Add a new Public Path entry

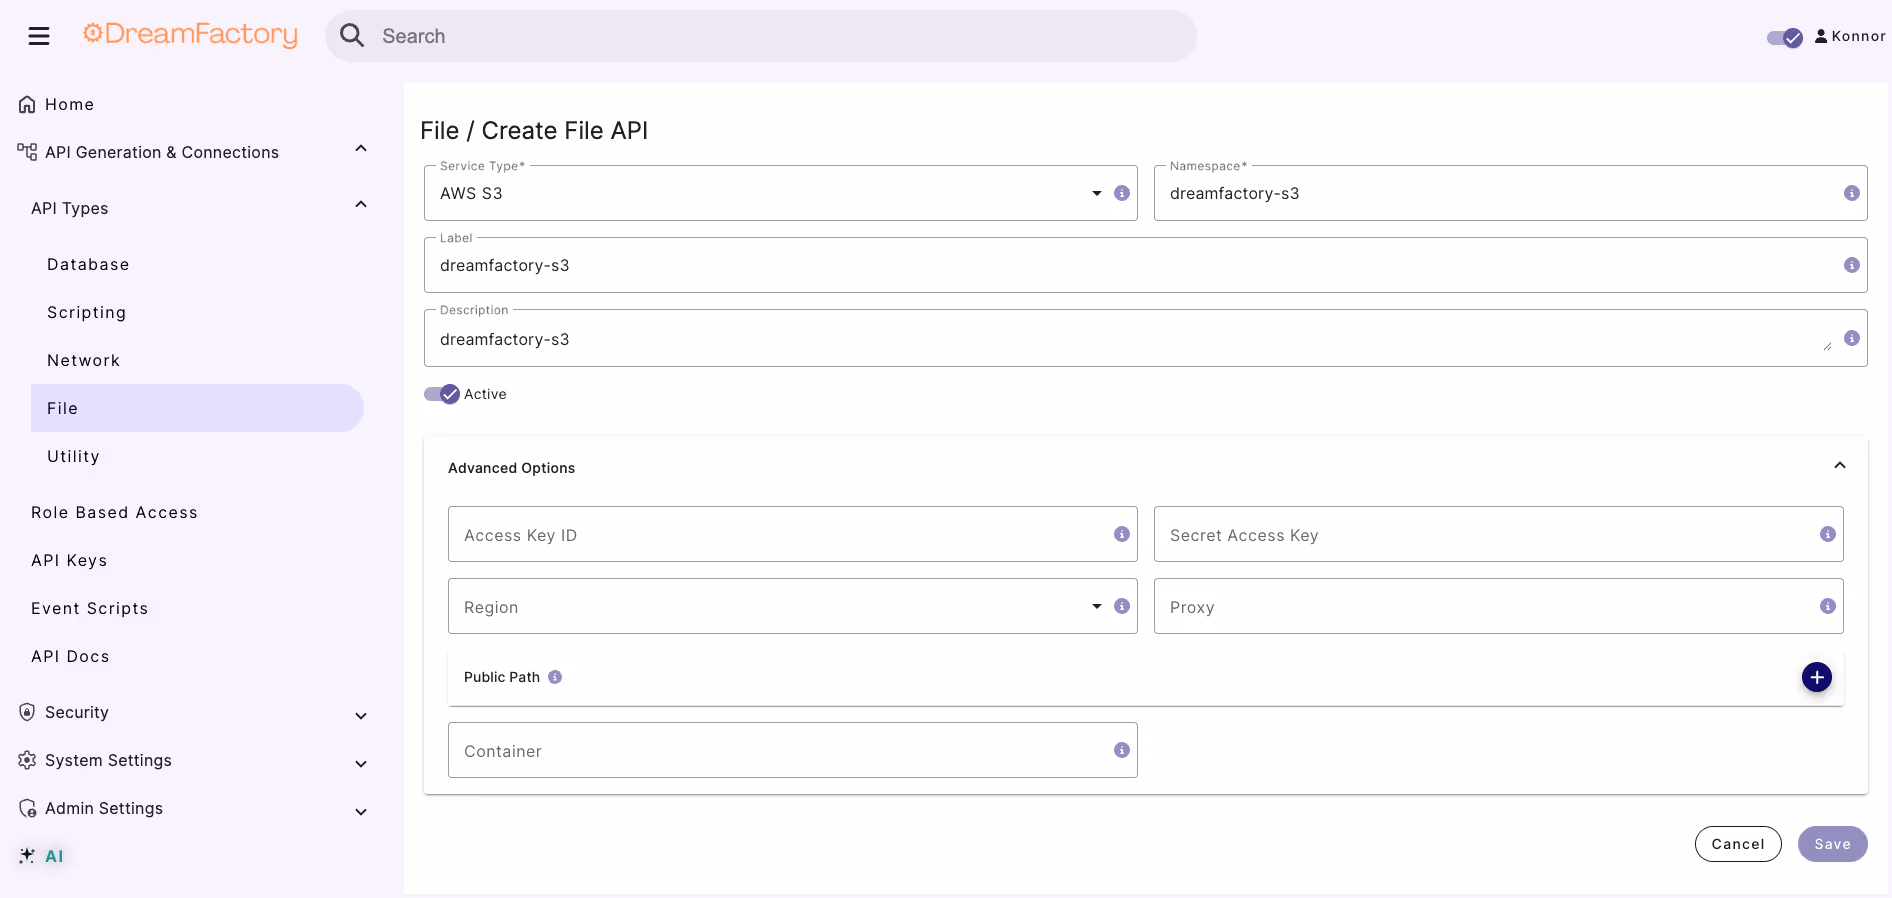[1817, 677]
